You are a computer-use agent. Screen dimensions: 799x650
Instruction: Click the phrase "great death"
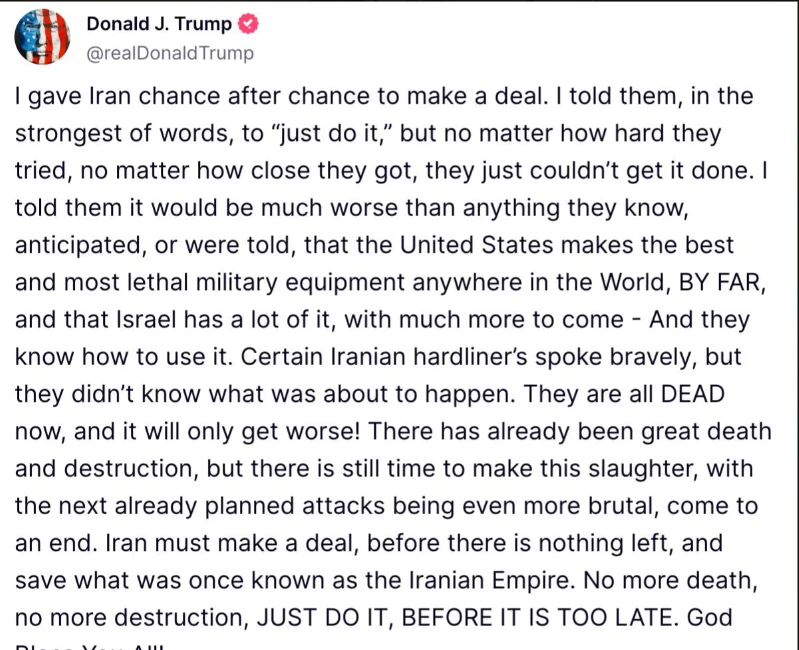706,431
